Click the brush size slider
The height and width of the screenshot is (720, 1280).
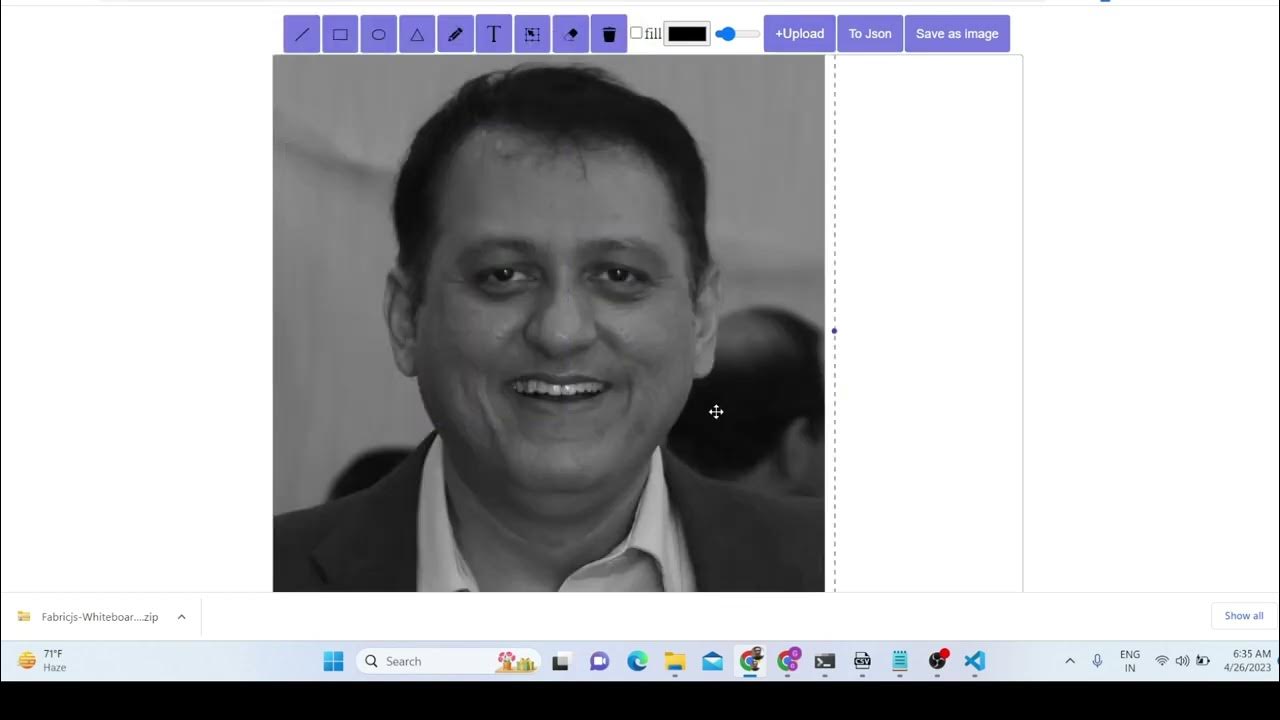(738, 34)
